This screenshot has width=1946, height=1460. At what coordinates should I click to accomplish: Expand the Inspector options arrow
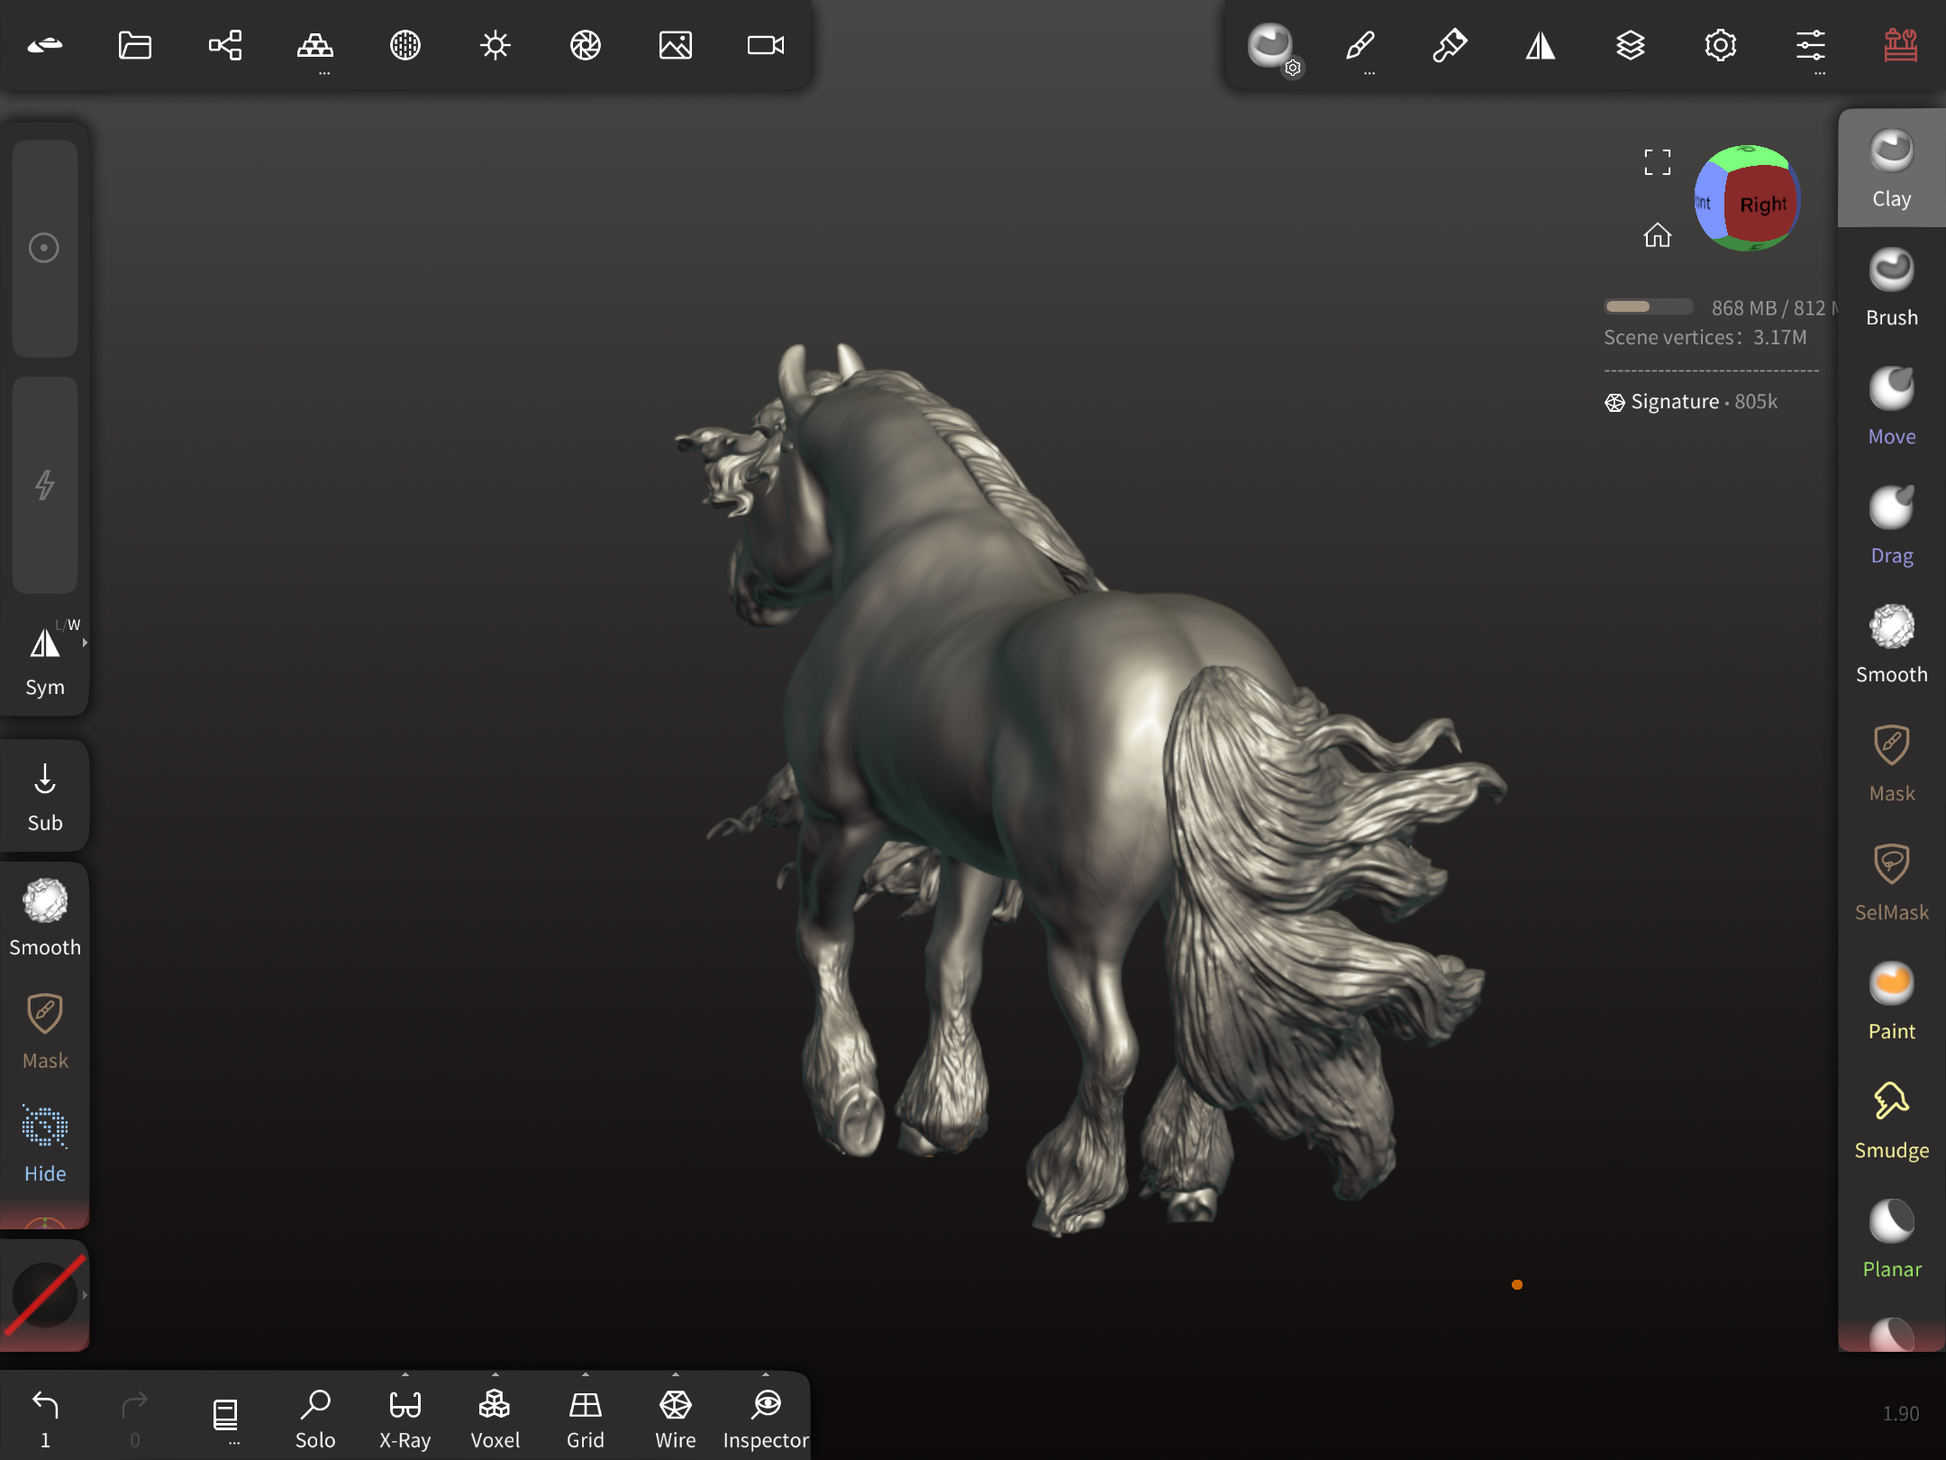pyautogui.click(x=765, y=1375)
